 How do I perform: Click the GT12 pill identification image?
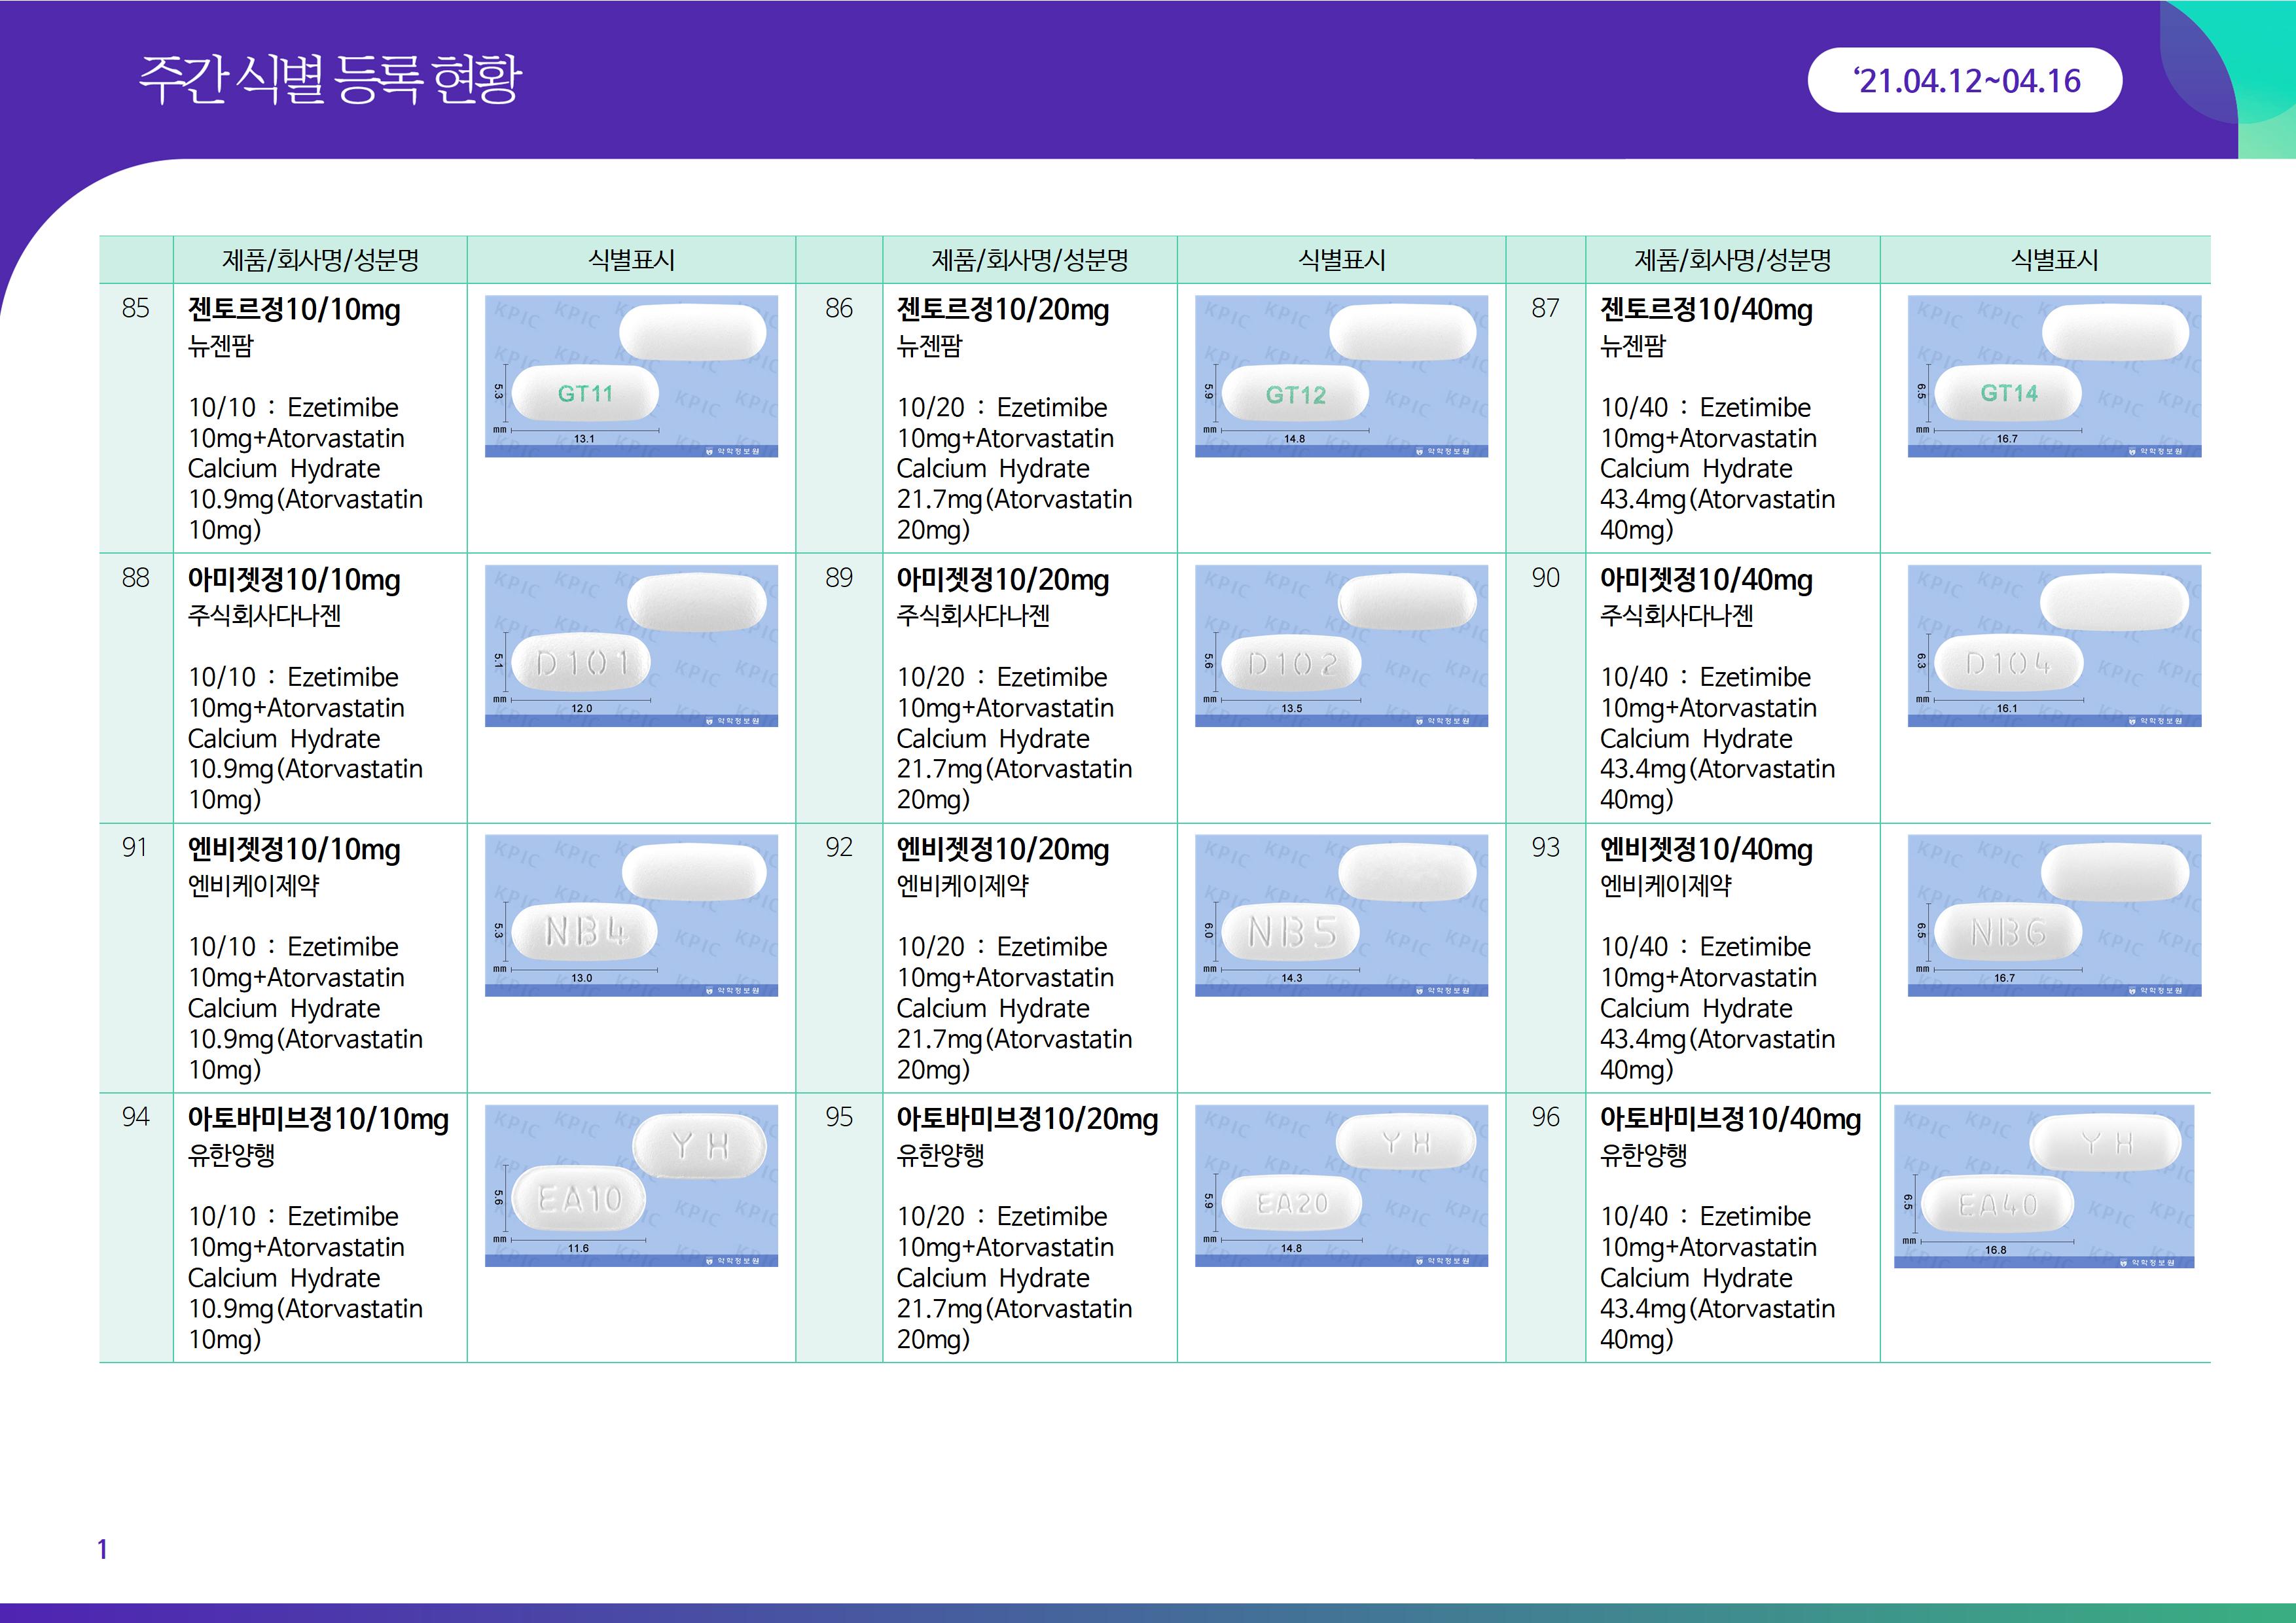click(1341, 376)
